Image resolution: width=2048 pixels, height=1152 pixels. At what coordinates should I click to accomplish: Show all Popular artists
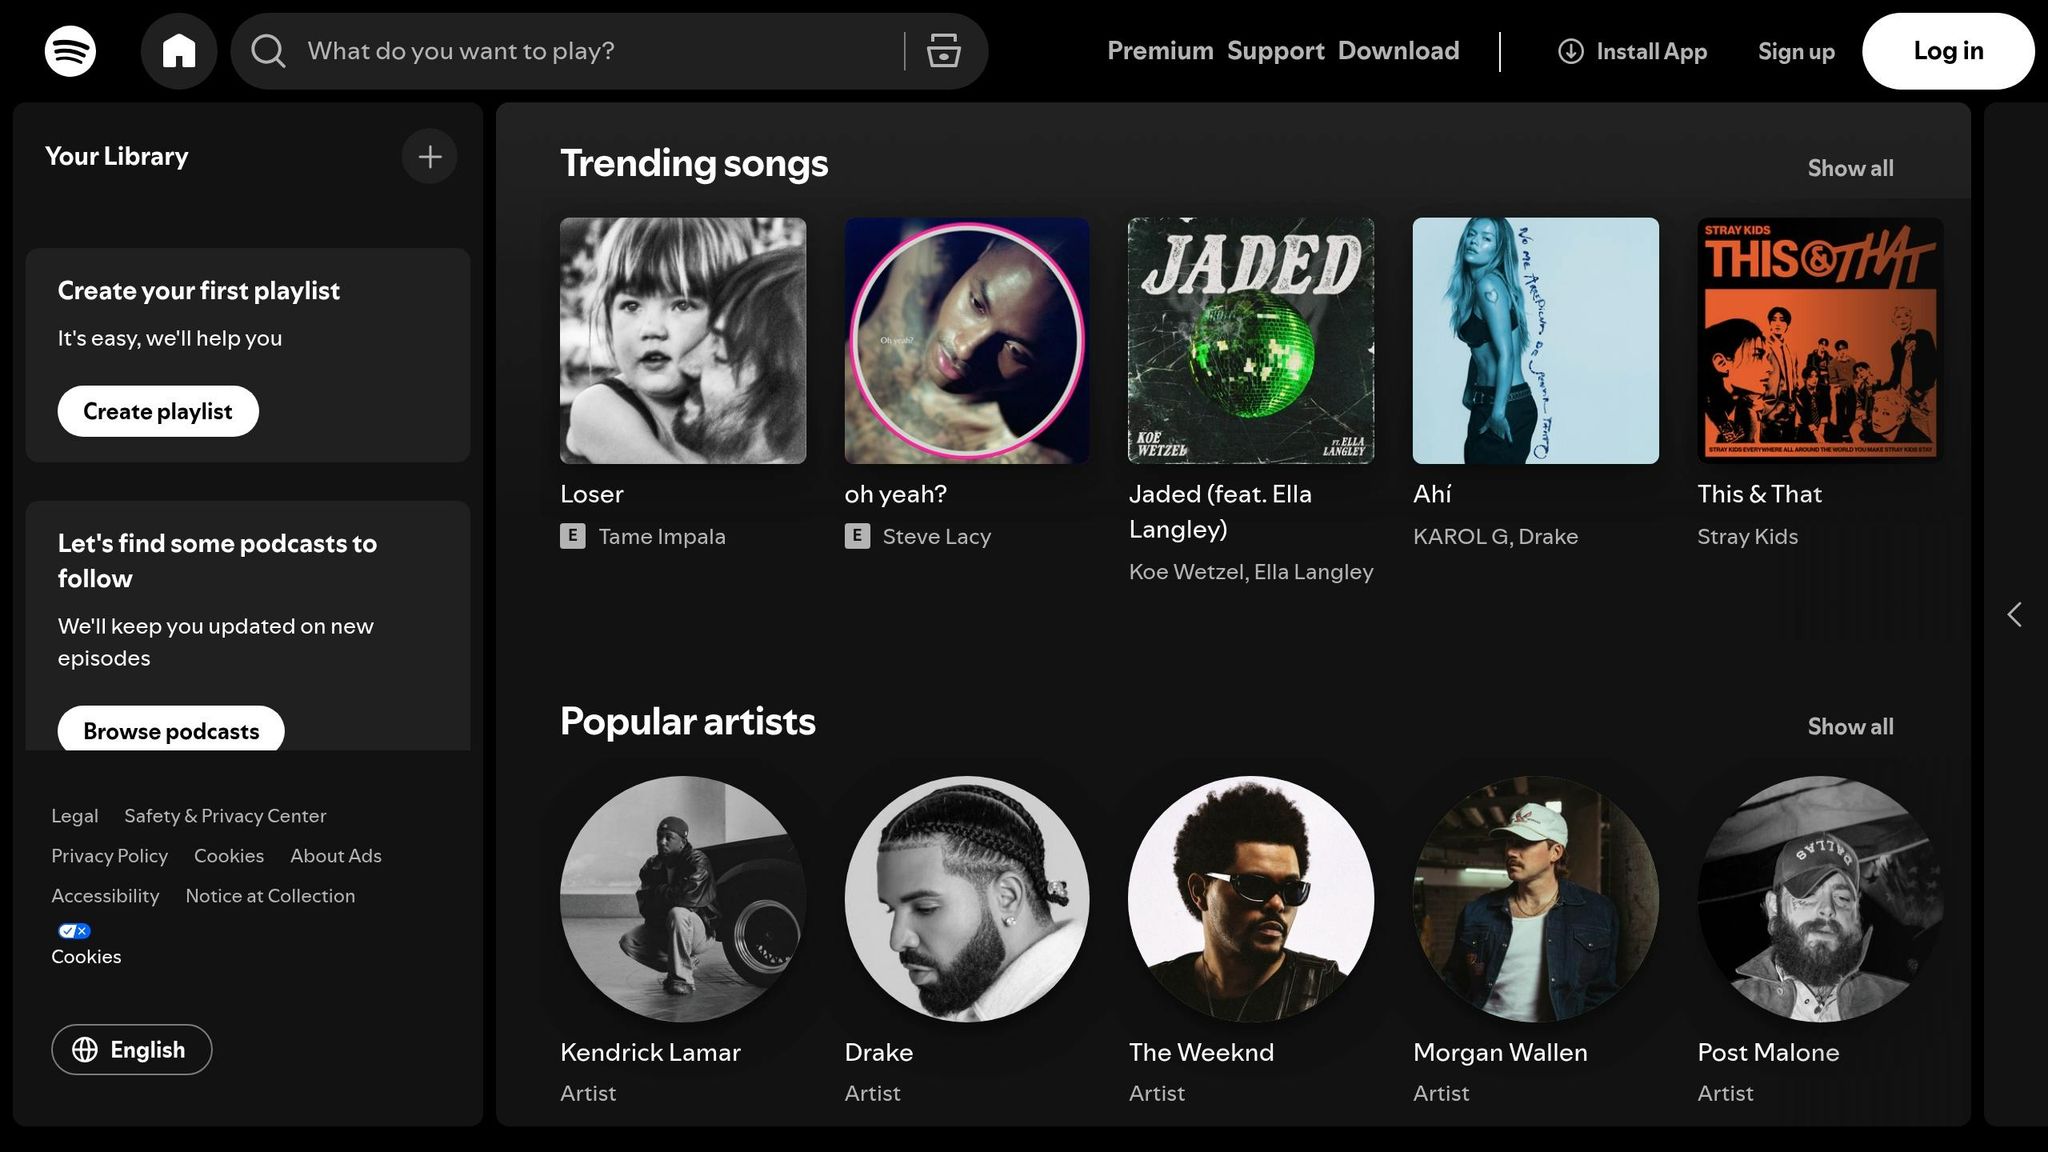point(1850,726)
